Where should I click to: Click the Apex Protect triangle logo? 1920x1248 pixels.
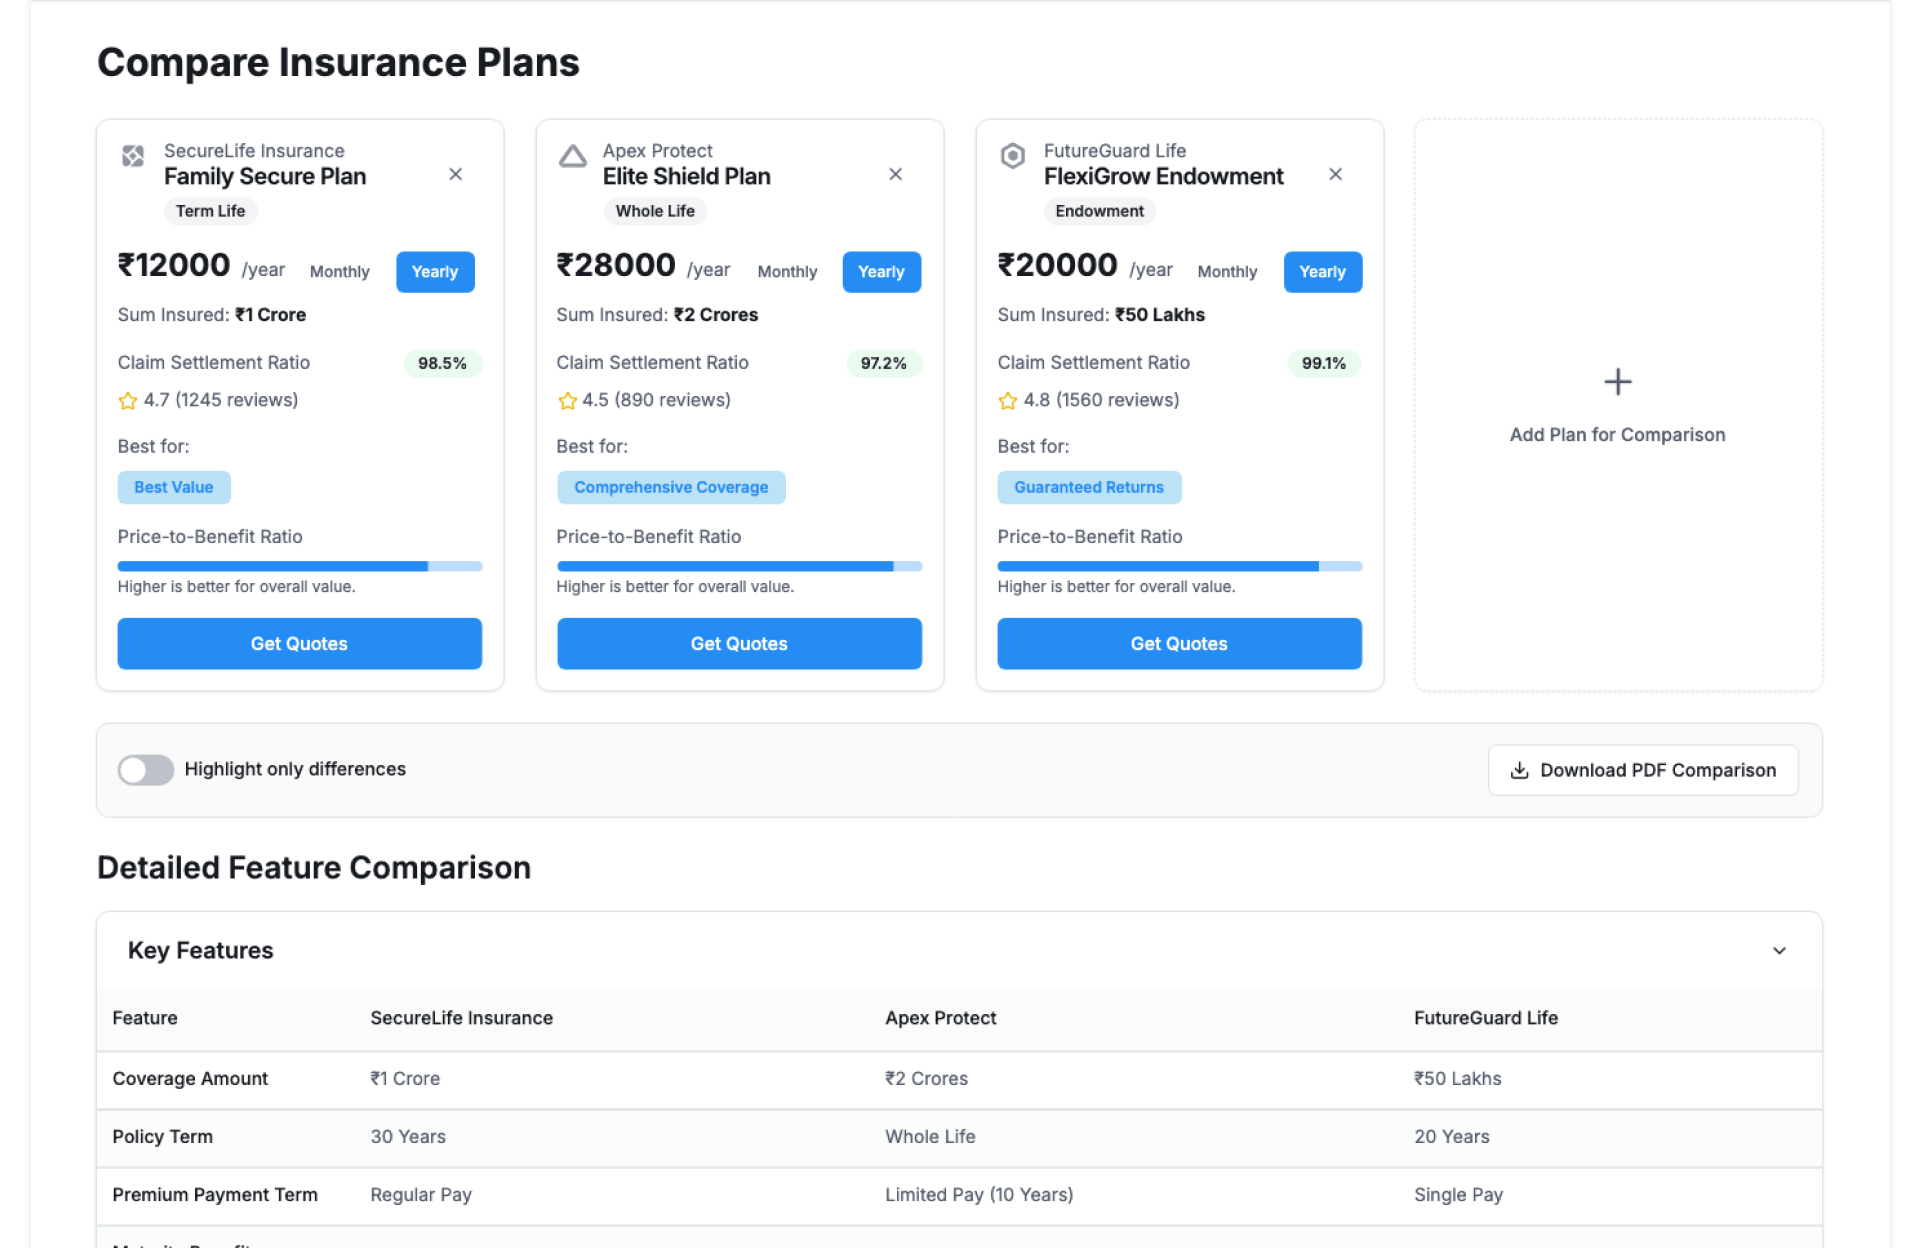click(572, 156)
